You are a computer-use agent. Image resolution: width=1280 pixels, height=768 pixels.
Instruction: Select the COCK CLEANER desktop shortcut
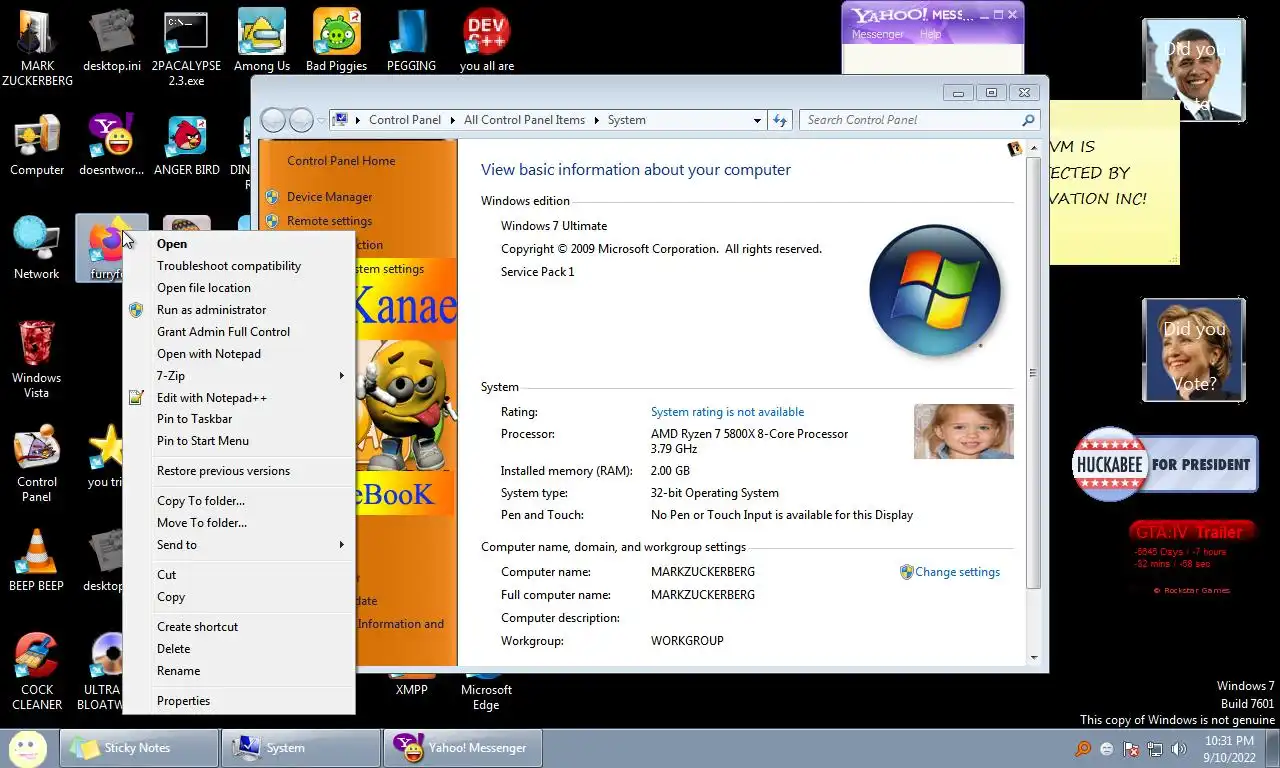pos(37,672)
